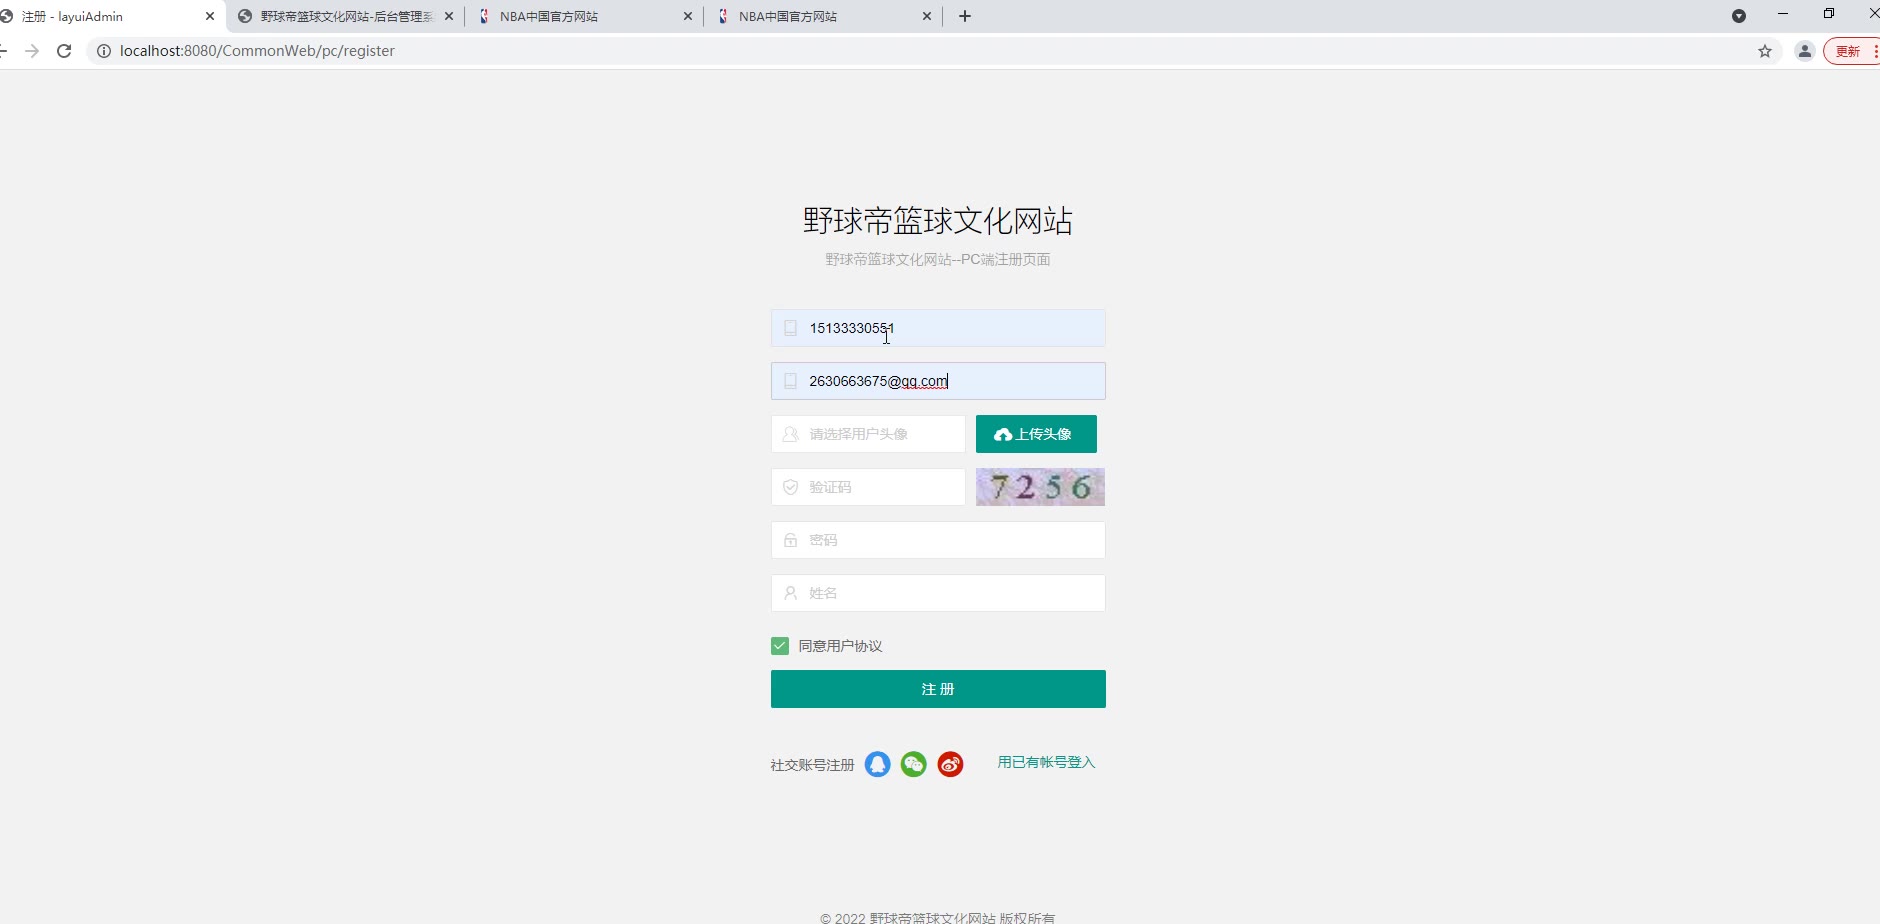Bookmark this page with the star icon
Image resolution: width=1880 pixels, height=924 pixels.
[x=1765, y=51]
